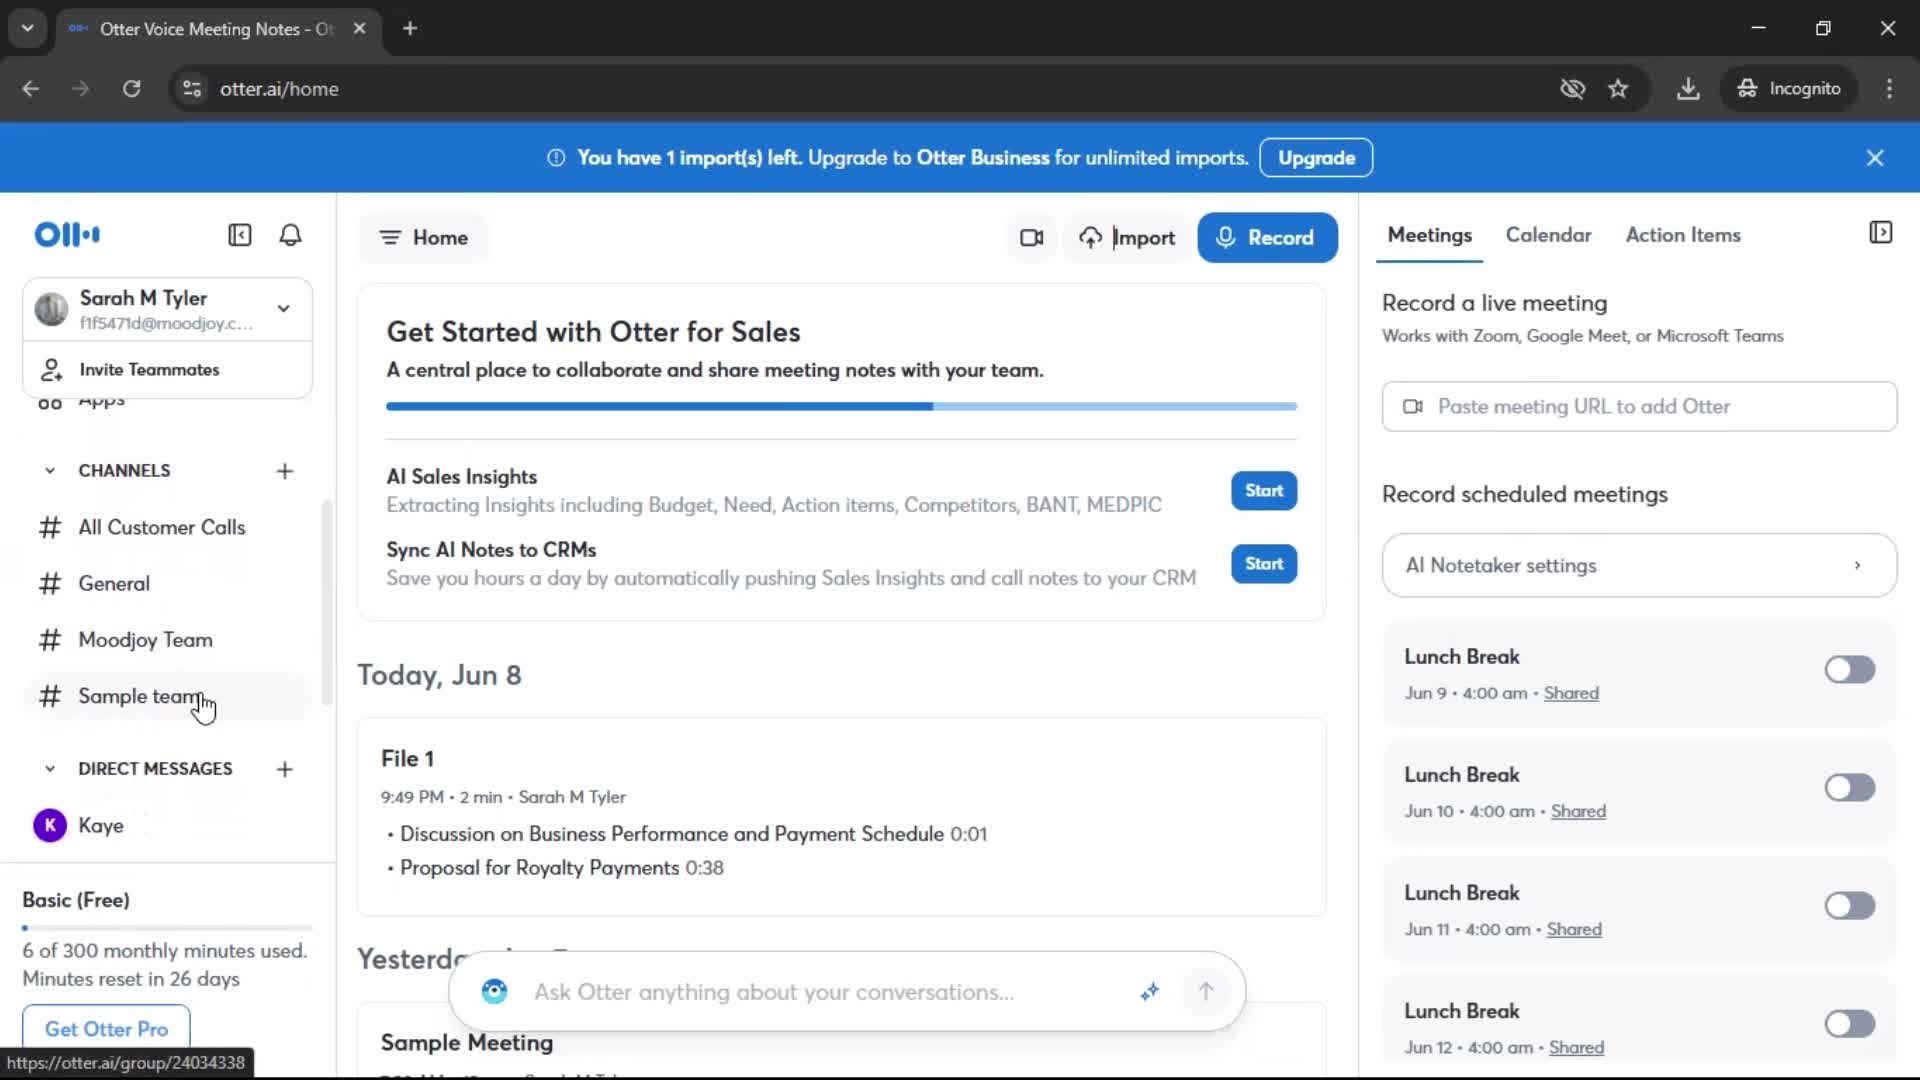Start Sync AI Notes to CRMs
This screenshot has height=1080, width=1920.
(x=1264, y=564)
